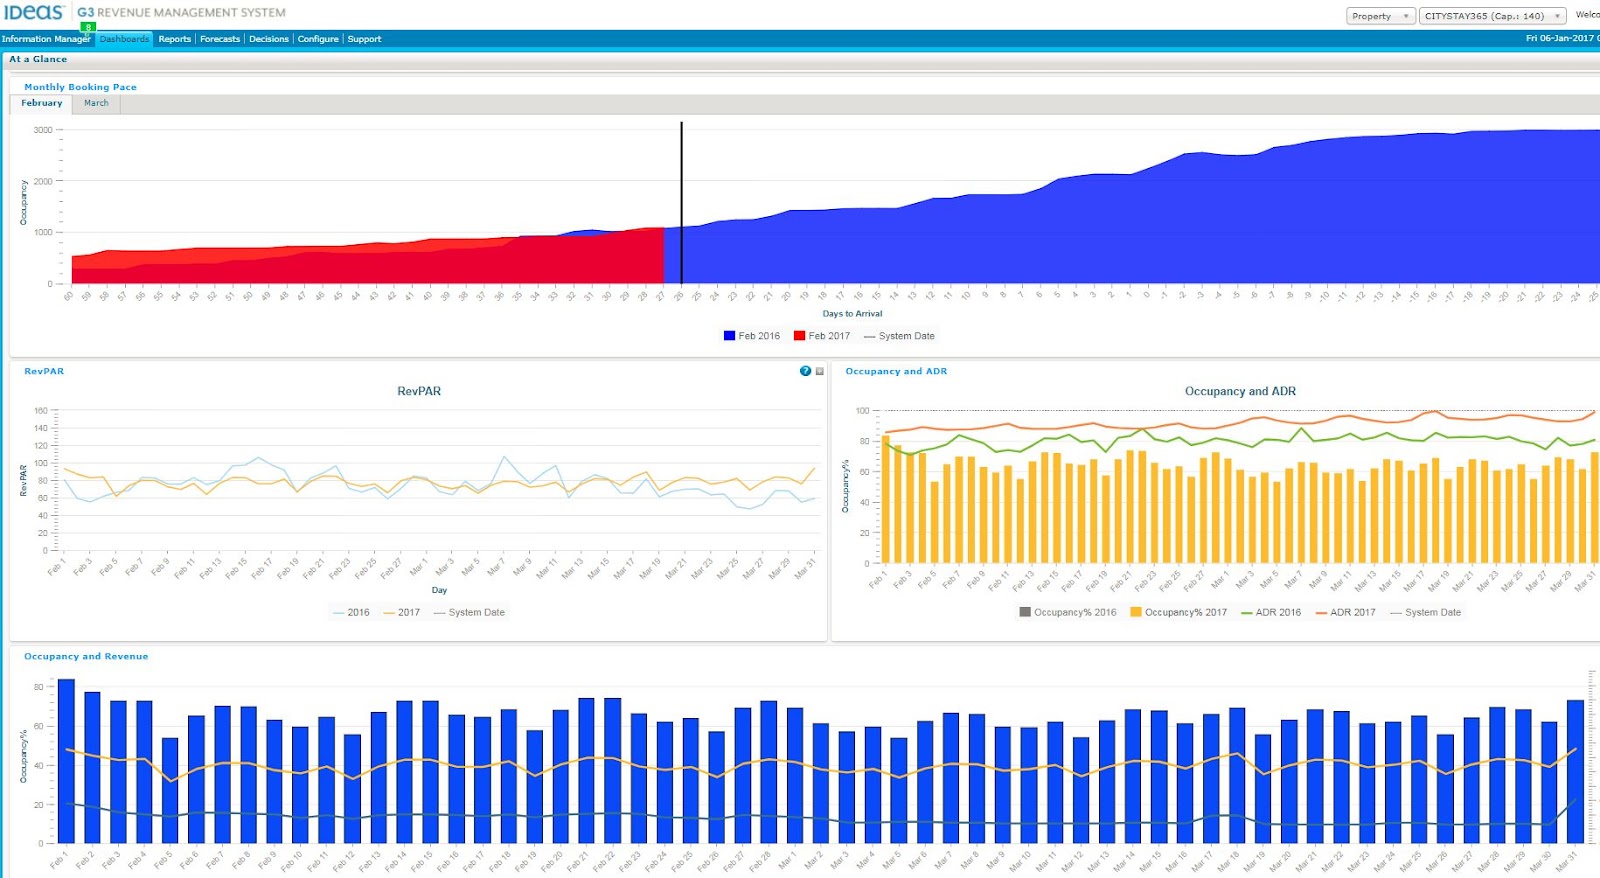Screen dimensions: 1600x878
Task: Click the RevPAR panel maximize square icon
Action: [820, 371]
